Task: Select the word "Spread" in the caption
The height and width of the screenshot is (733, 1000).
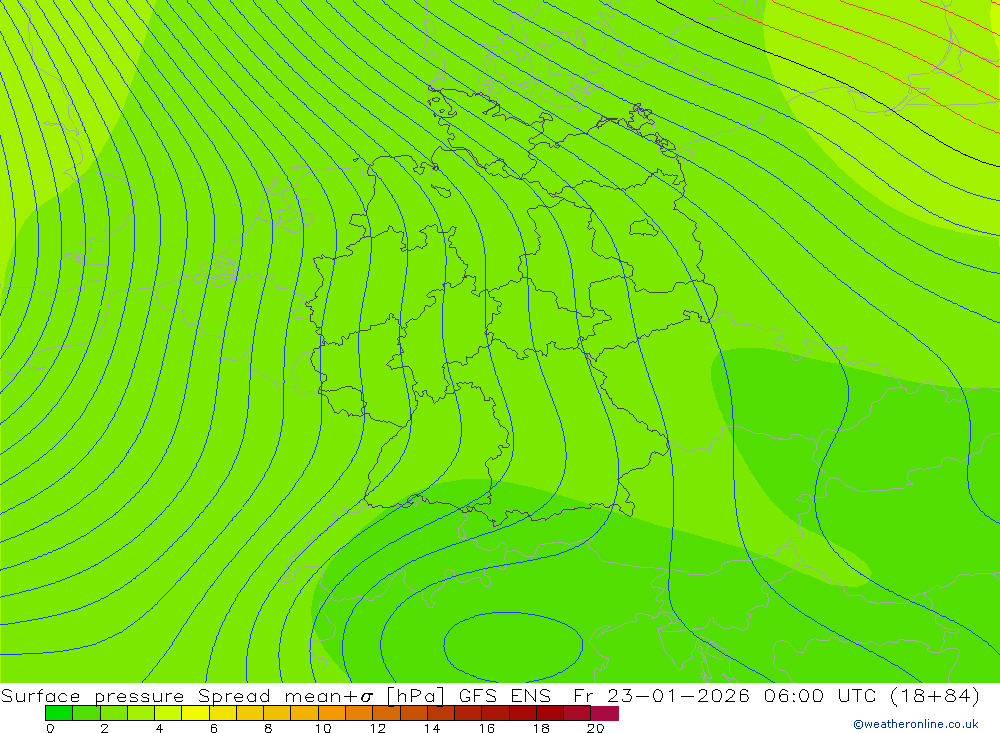Action: (x=234, y=695)
